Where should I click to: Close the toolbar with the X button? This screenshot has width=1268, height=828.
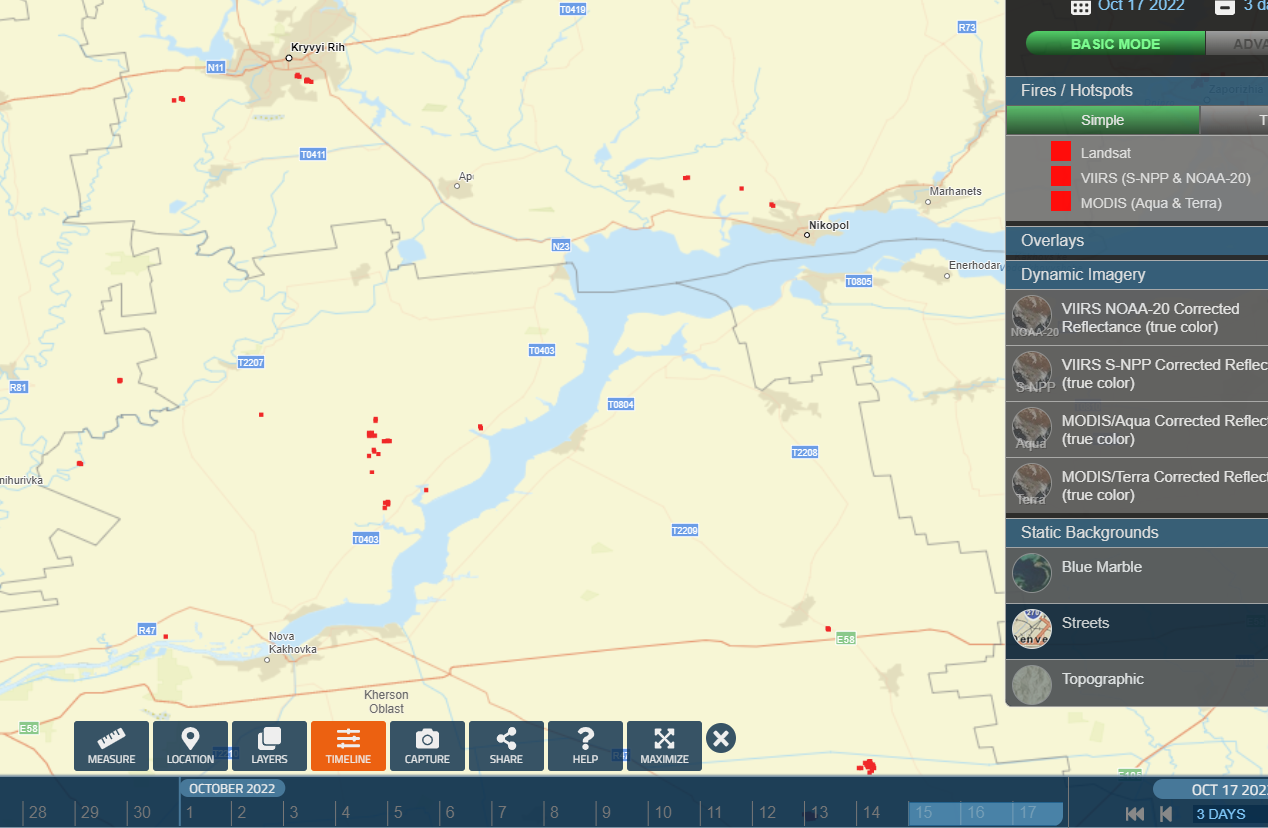[721, 739]
